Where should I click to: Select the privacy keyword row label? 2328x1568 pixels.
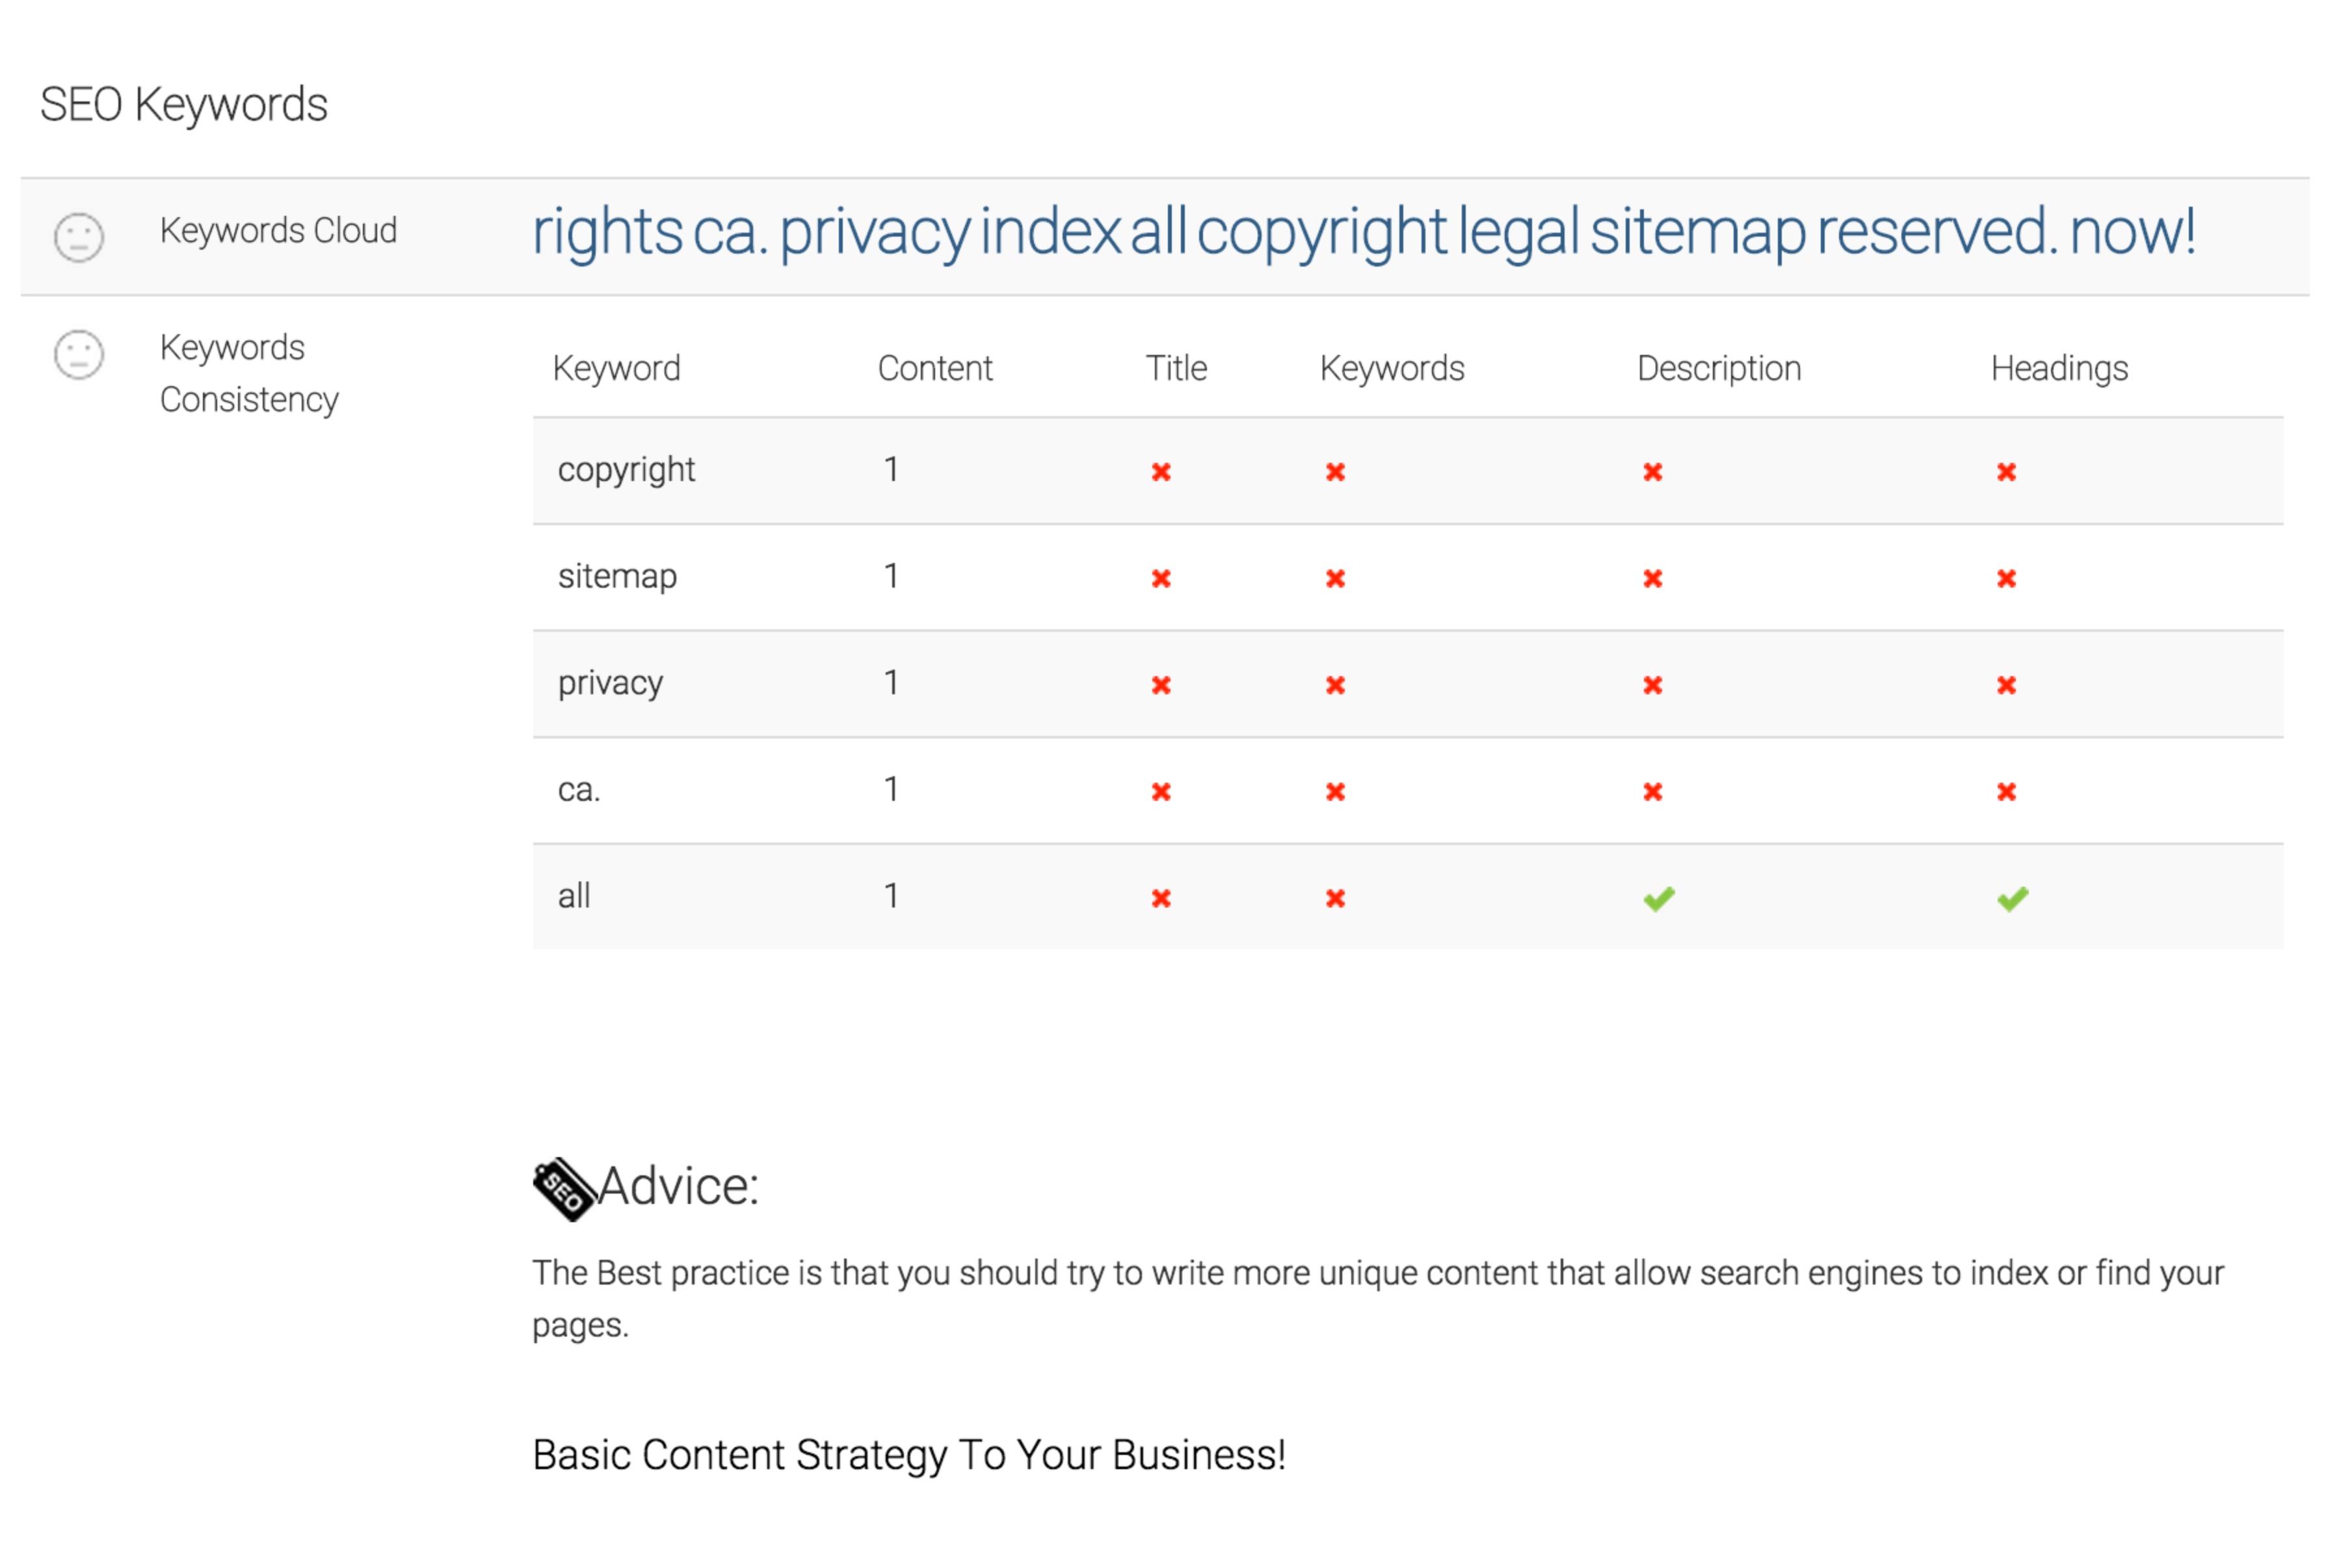[x=610, y=684]
